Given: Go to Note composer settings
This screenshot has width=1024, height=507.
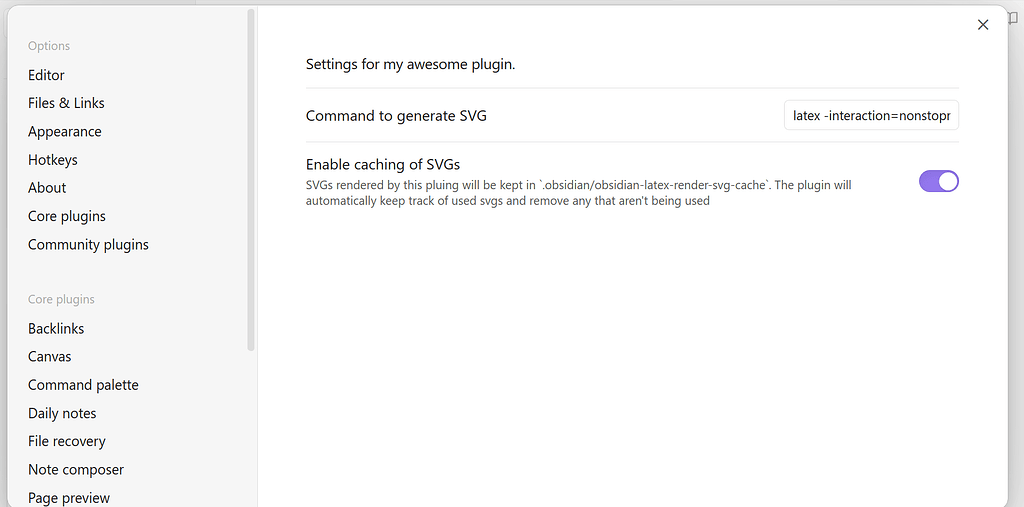Looking at the screenshot, I should [76, 469].
